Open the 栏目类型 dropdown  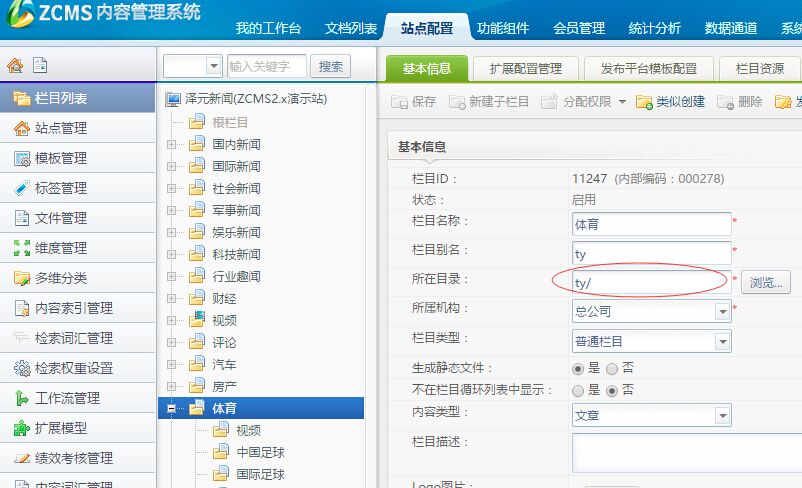[722, 342]
